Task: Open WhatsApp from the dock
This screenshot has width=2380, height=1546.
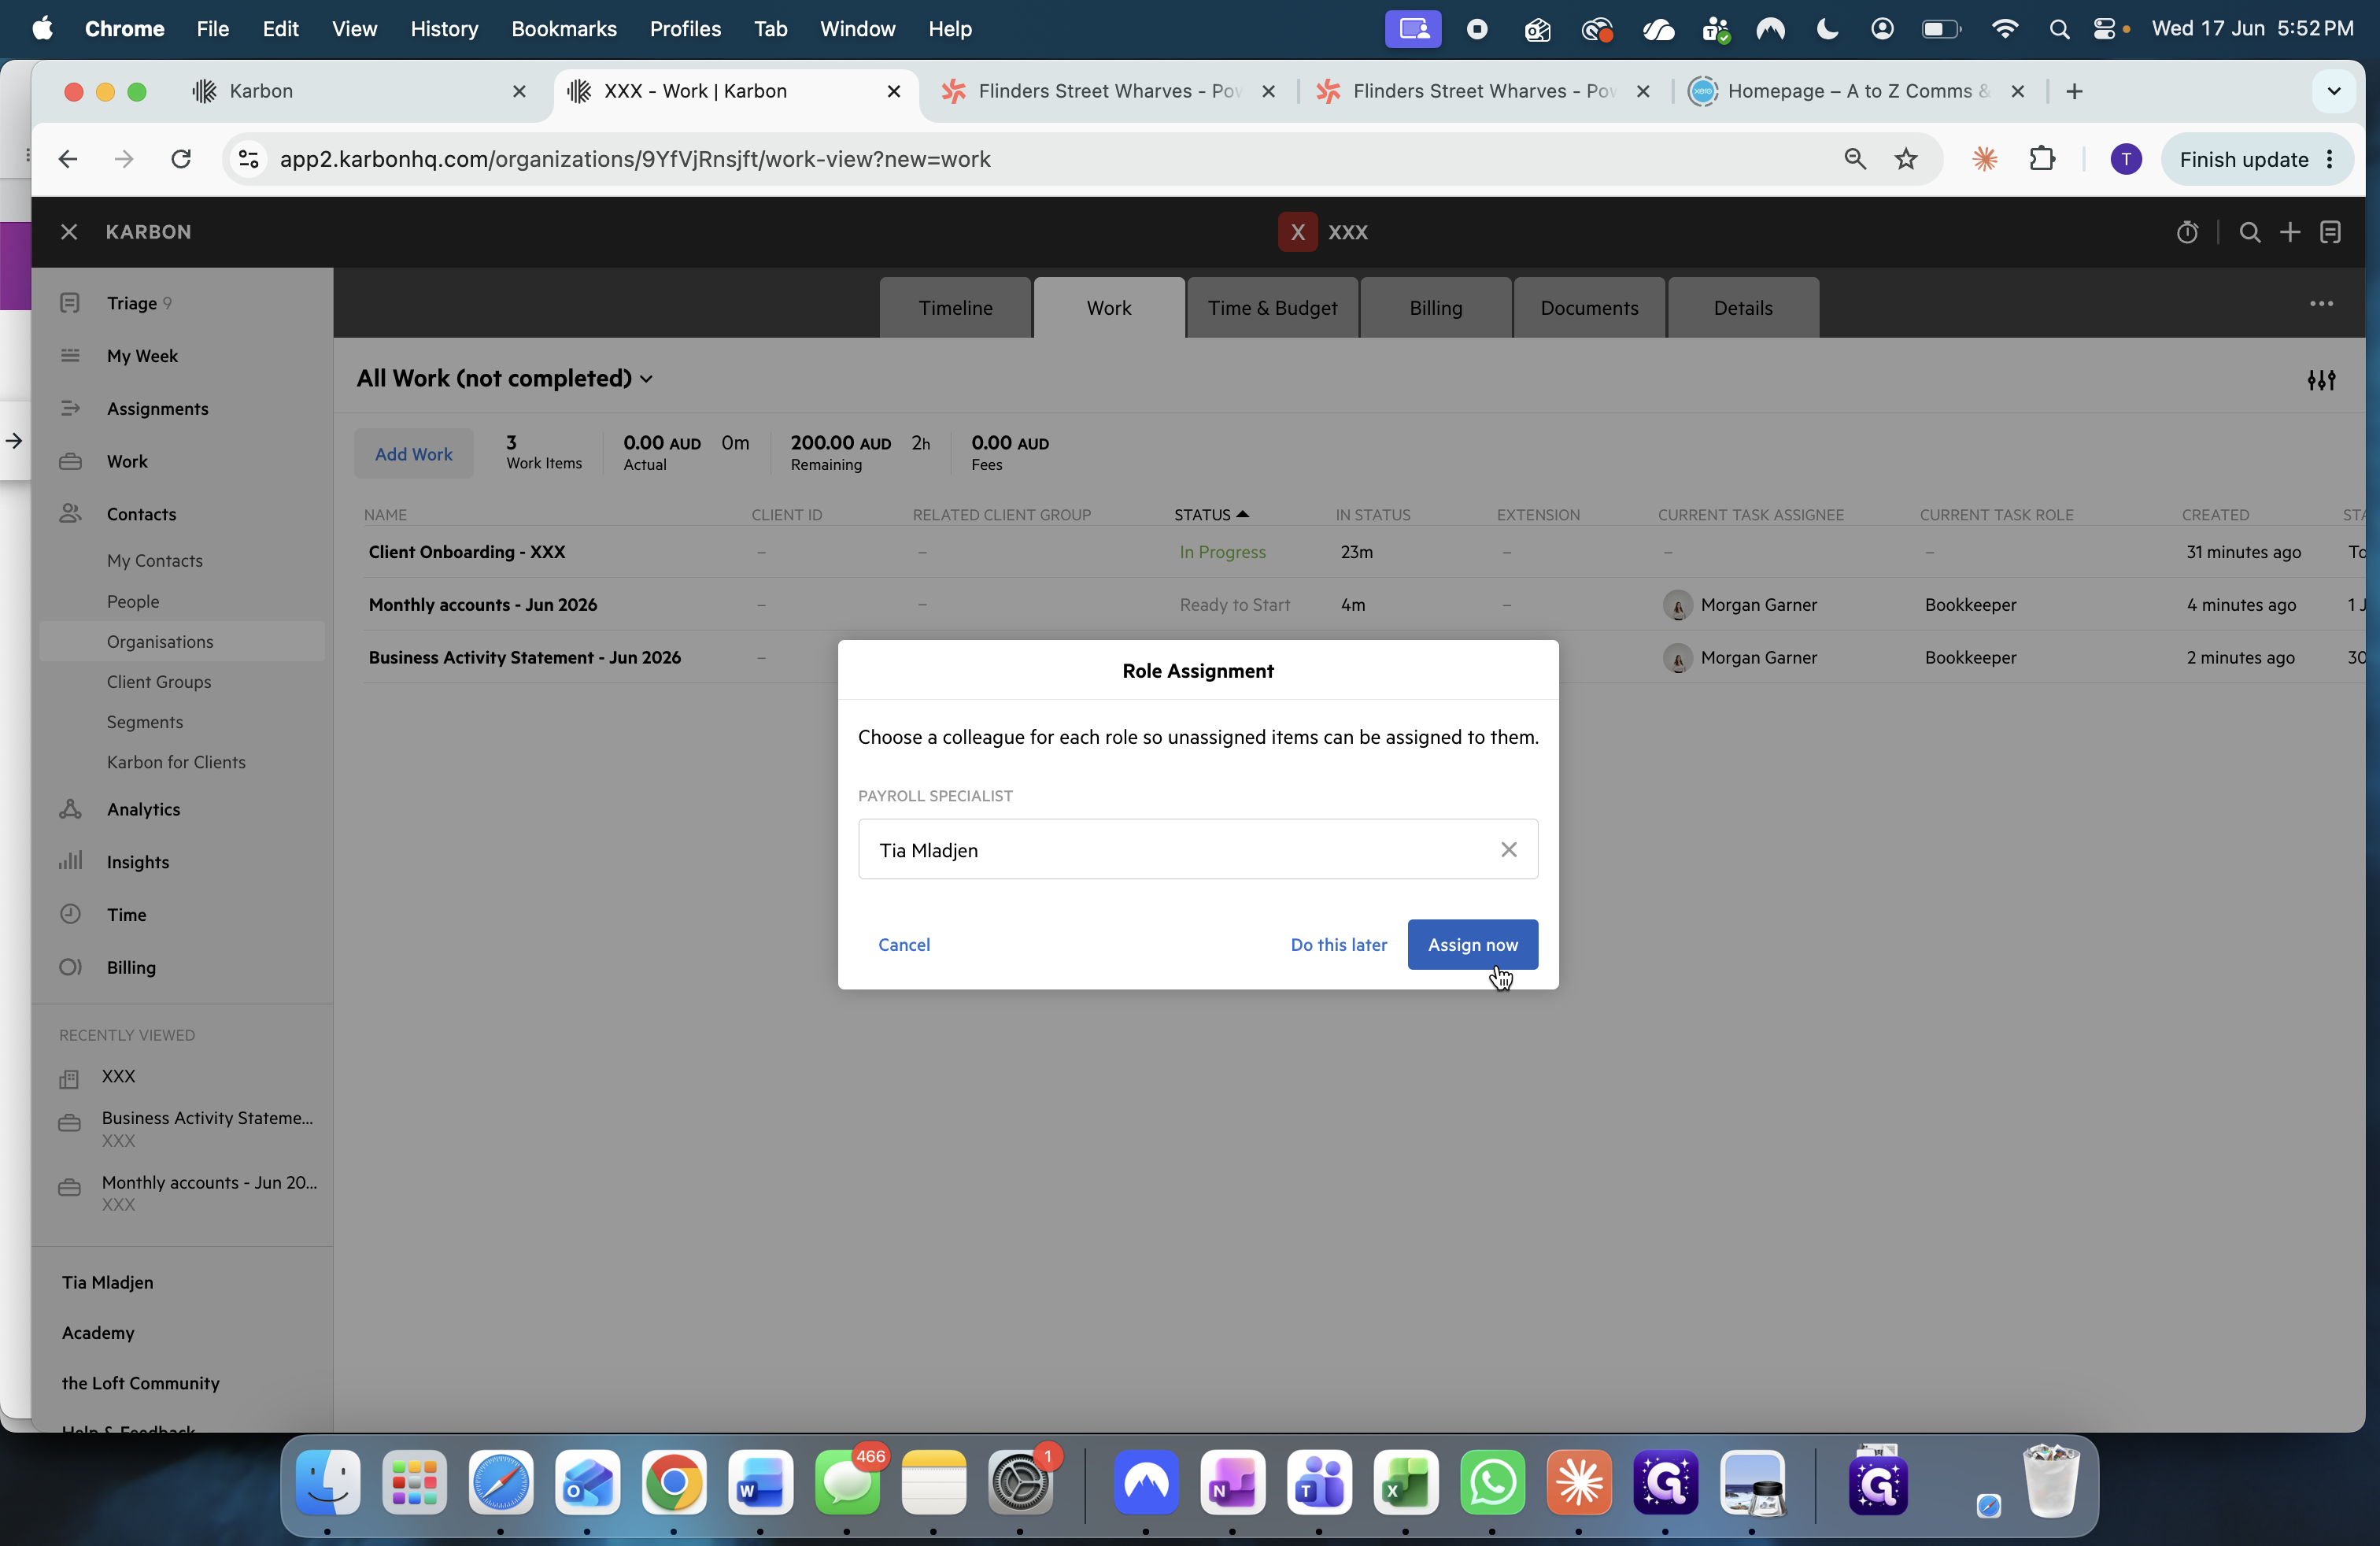Action: [x=1492, y=1482]
